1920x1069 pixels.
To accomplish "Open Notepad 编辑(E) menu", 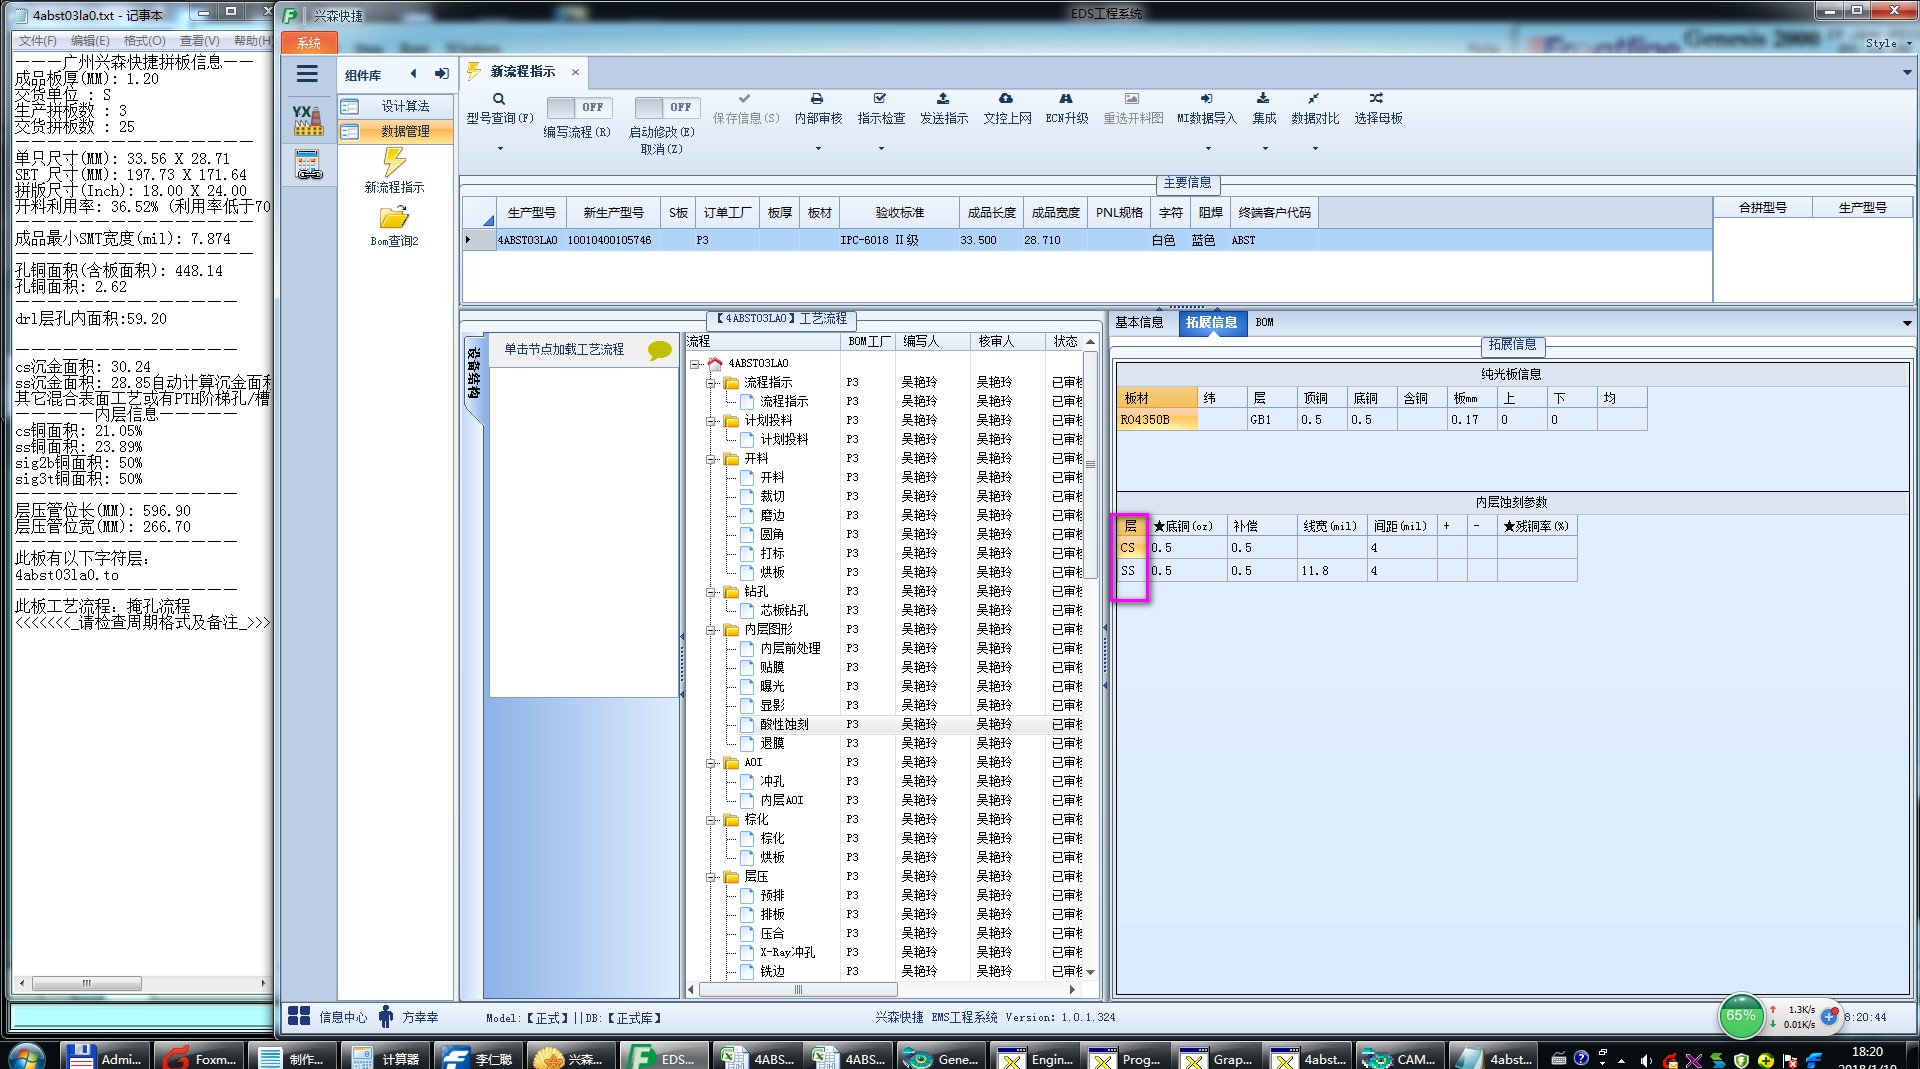I will 90,41.
